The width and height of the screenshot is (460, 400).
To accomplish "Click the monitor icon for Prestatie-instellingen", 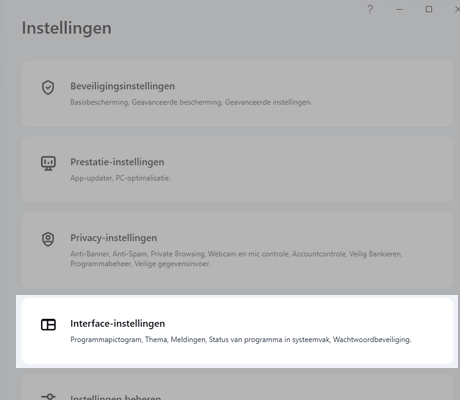I will point(48,163).
